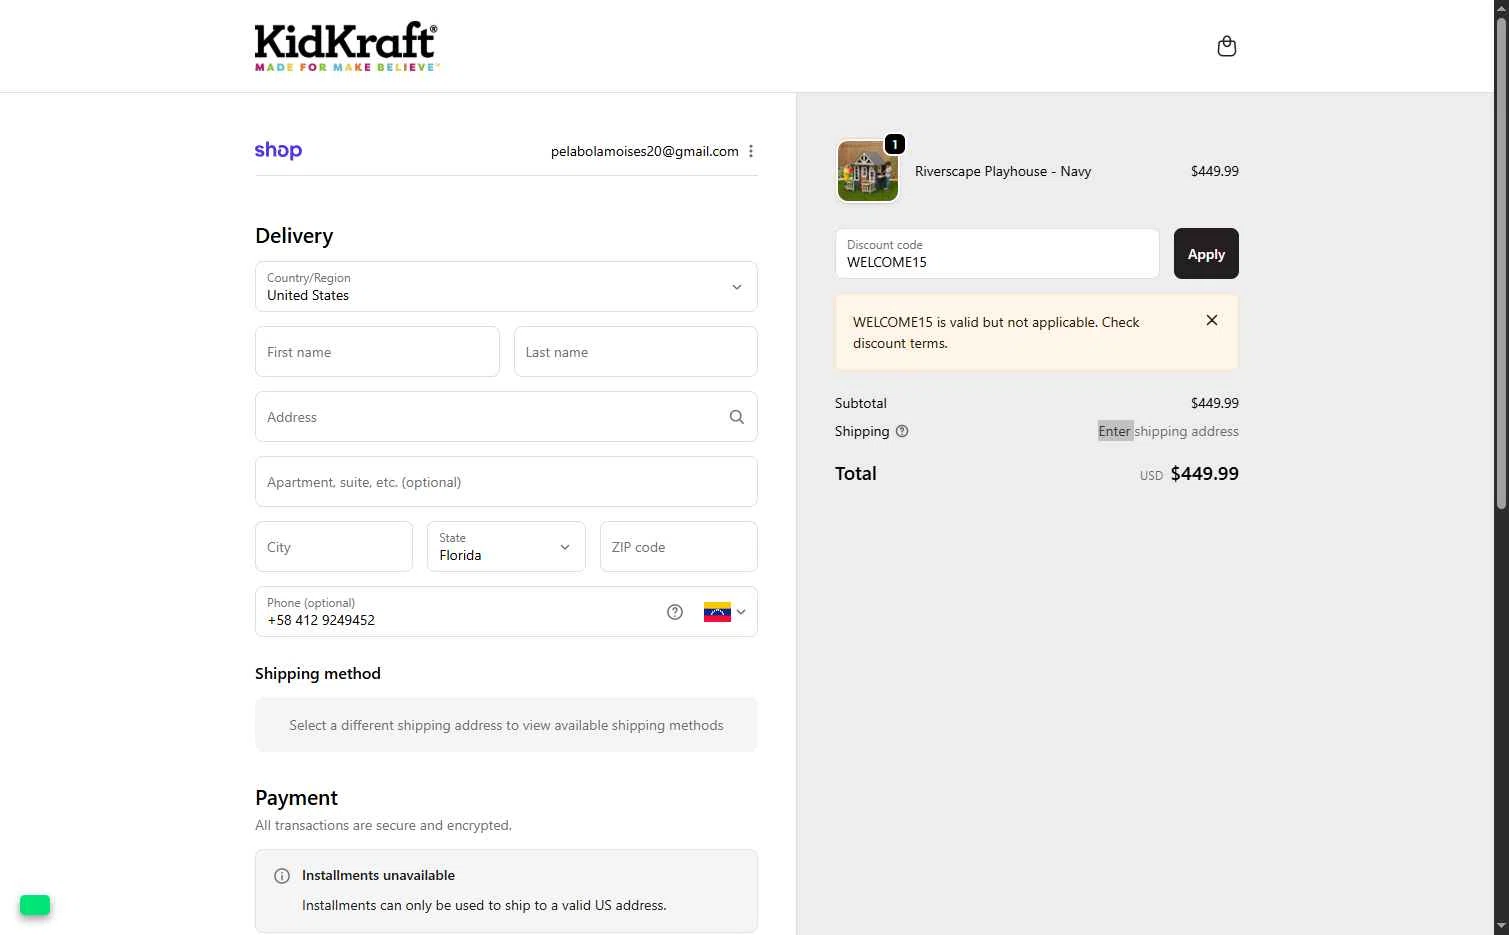Click the phone help question mark icon
This screenshot has width=1509, height=935.
(x=675, y=612)
